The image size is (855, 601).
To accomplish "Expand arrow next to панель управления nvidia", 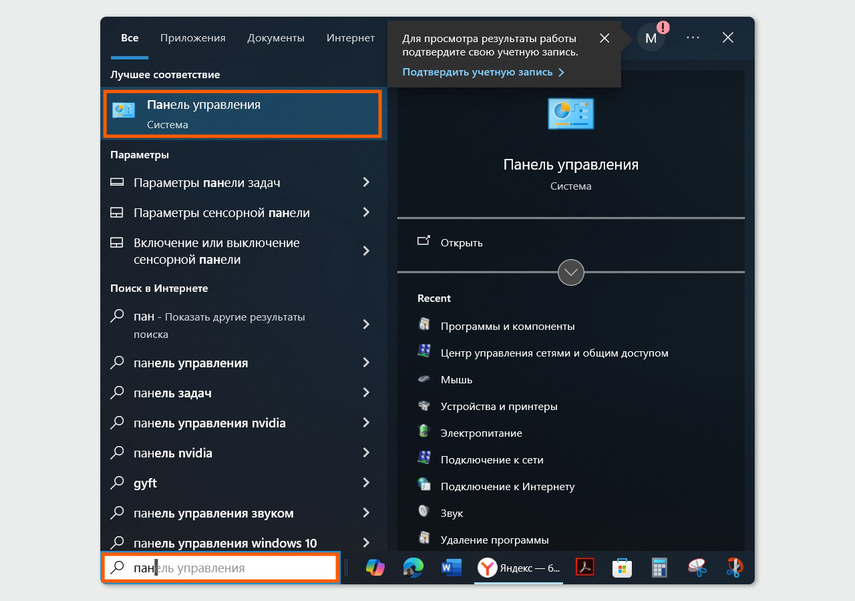I will [366, 423].
